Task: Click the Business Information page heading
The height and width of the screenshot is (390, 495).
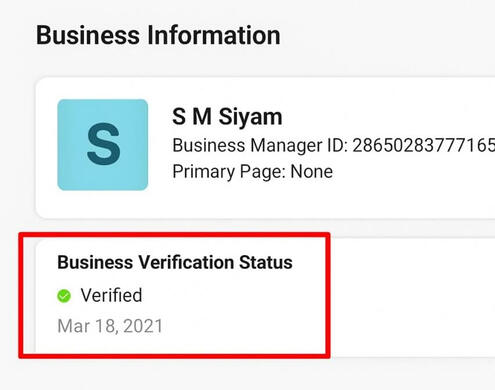Action: pyautogui.click(x=158, y=35)
